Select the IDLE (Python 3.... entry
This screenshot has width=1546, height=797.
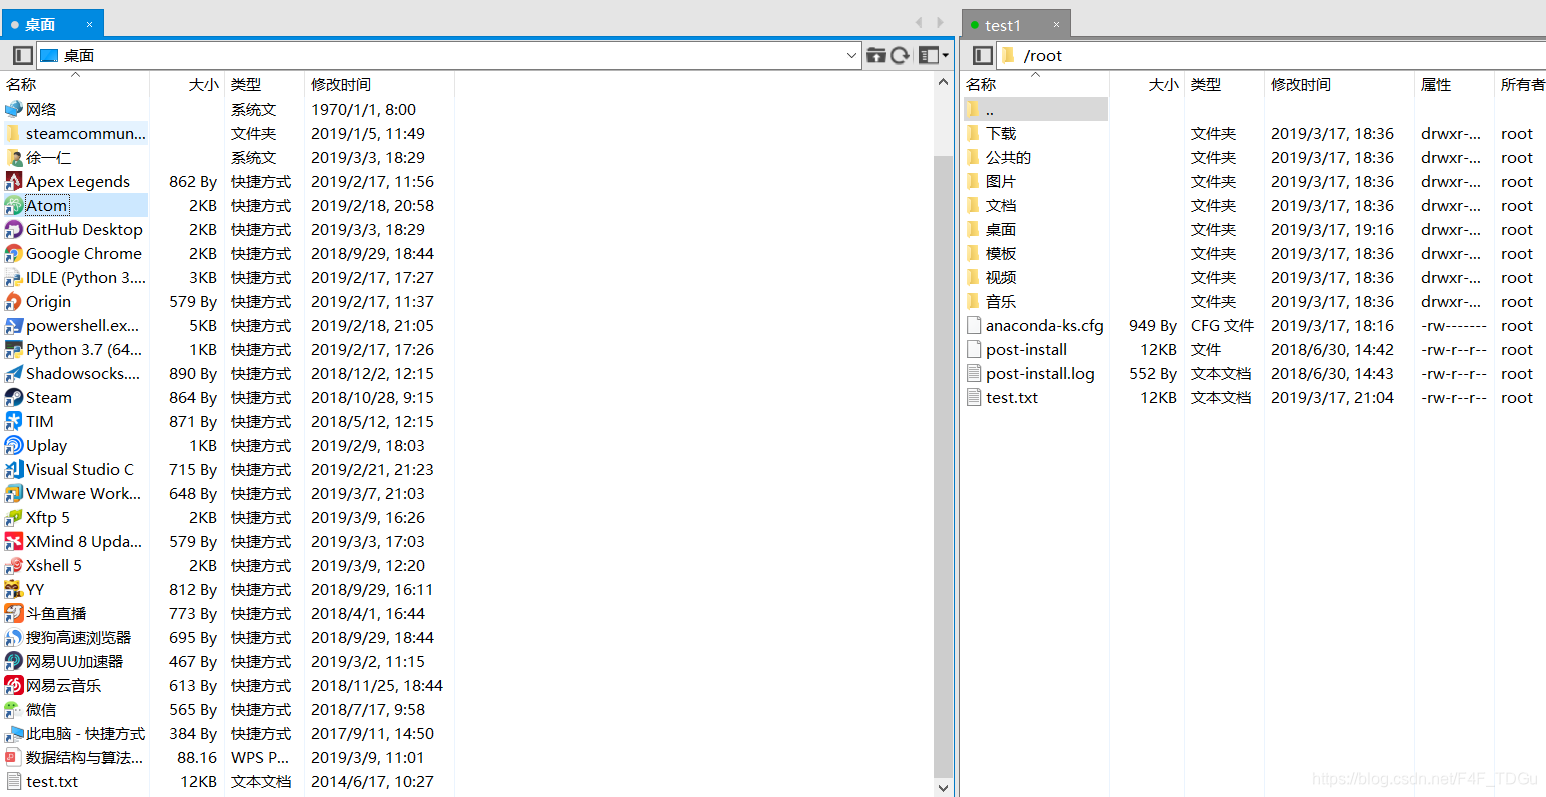tap(86, 277)
